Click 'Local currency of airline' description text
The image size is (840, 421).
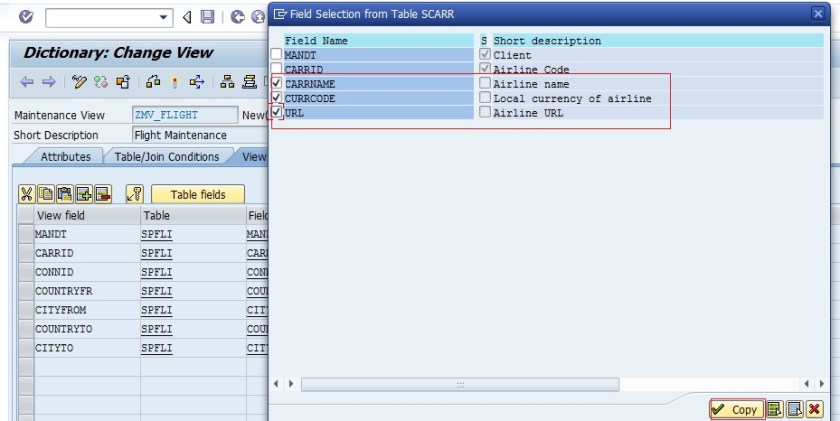(x=572, y=99)
